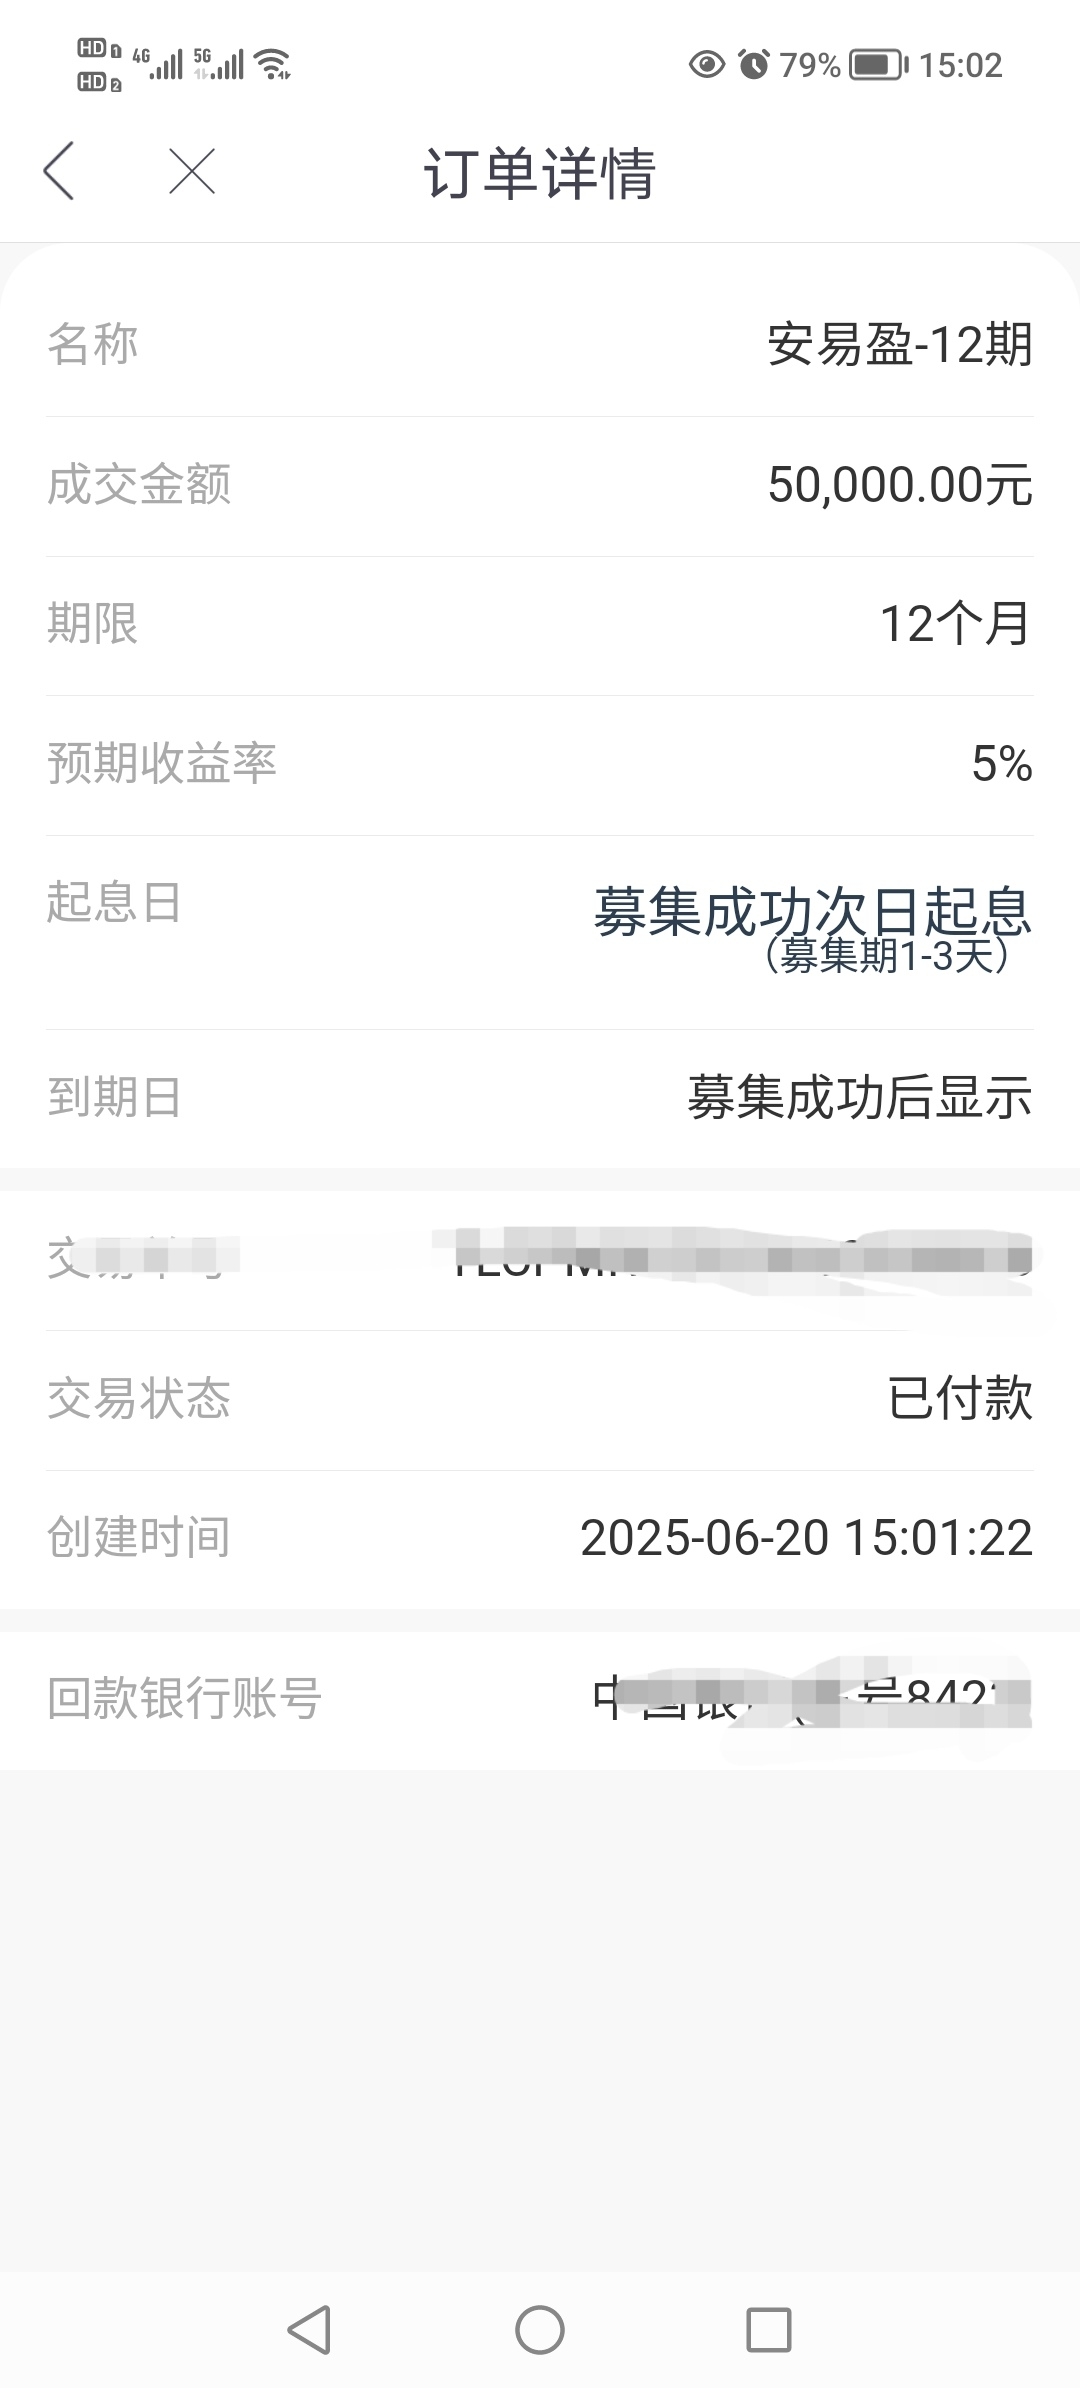The height and width of the screenshot is (2388, 1080).
Task: Tap the alarm clock status icon
Action: point(754,65)
